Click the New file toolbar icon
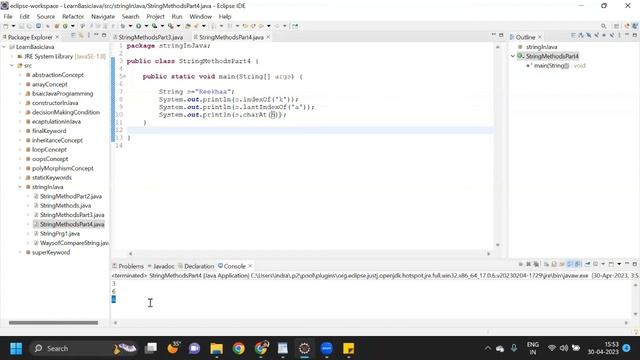 6,26
